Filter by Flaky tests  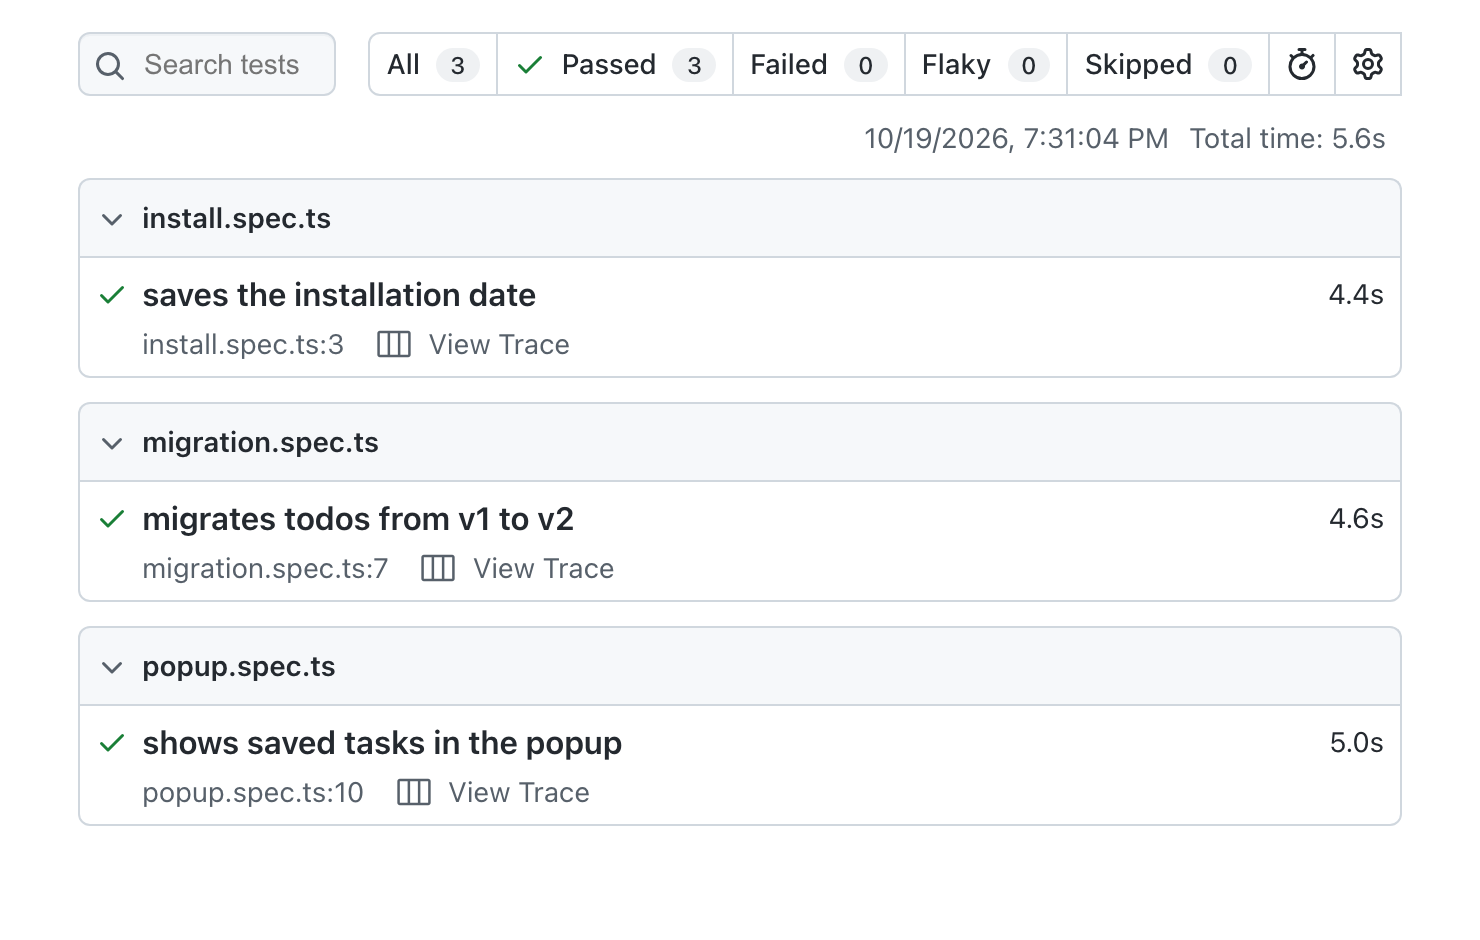tap(986, 65)
